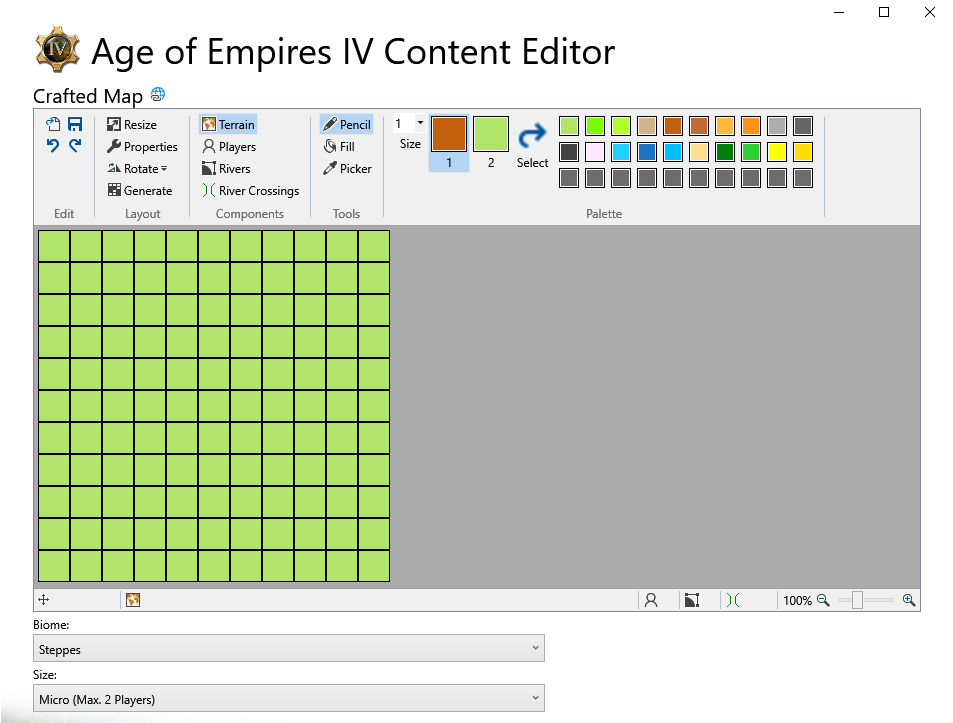Toggle the river crossings overlay in the status bar
The width and height of the screenshot is (953, 723).
tap(733, 600)
